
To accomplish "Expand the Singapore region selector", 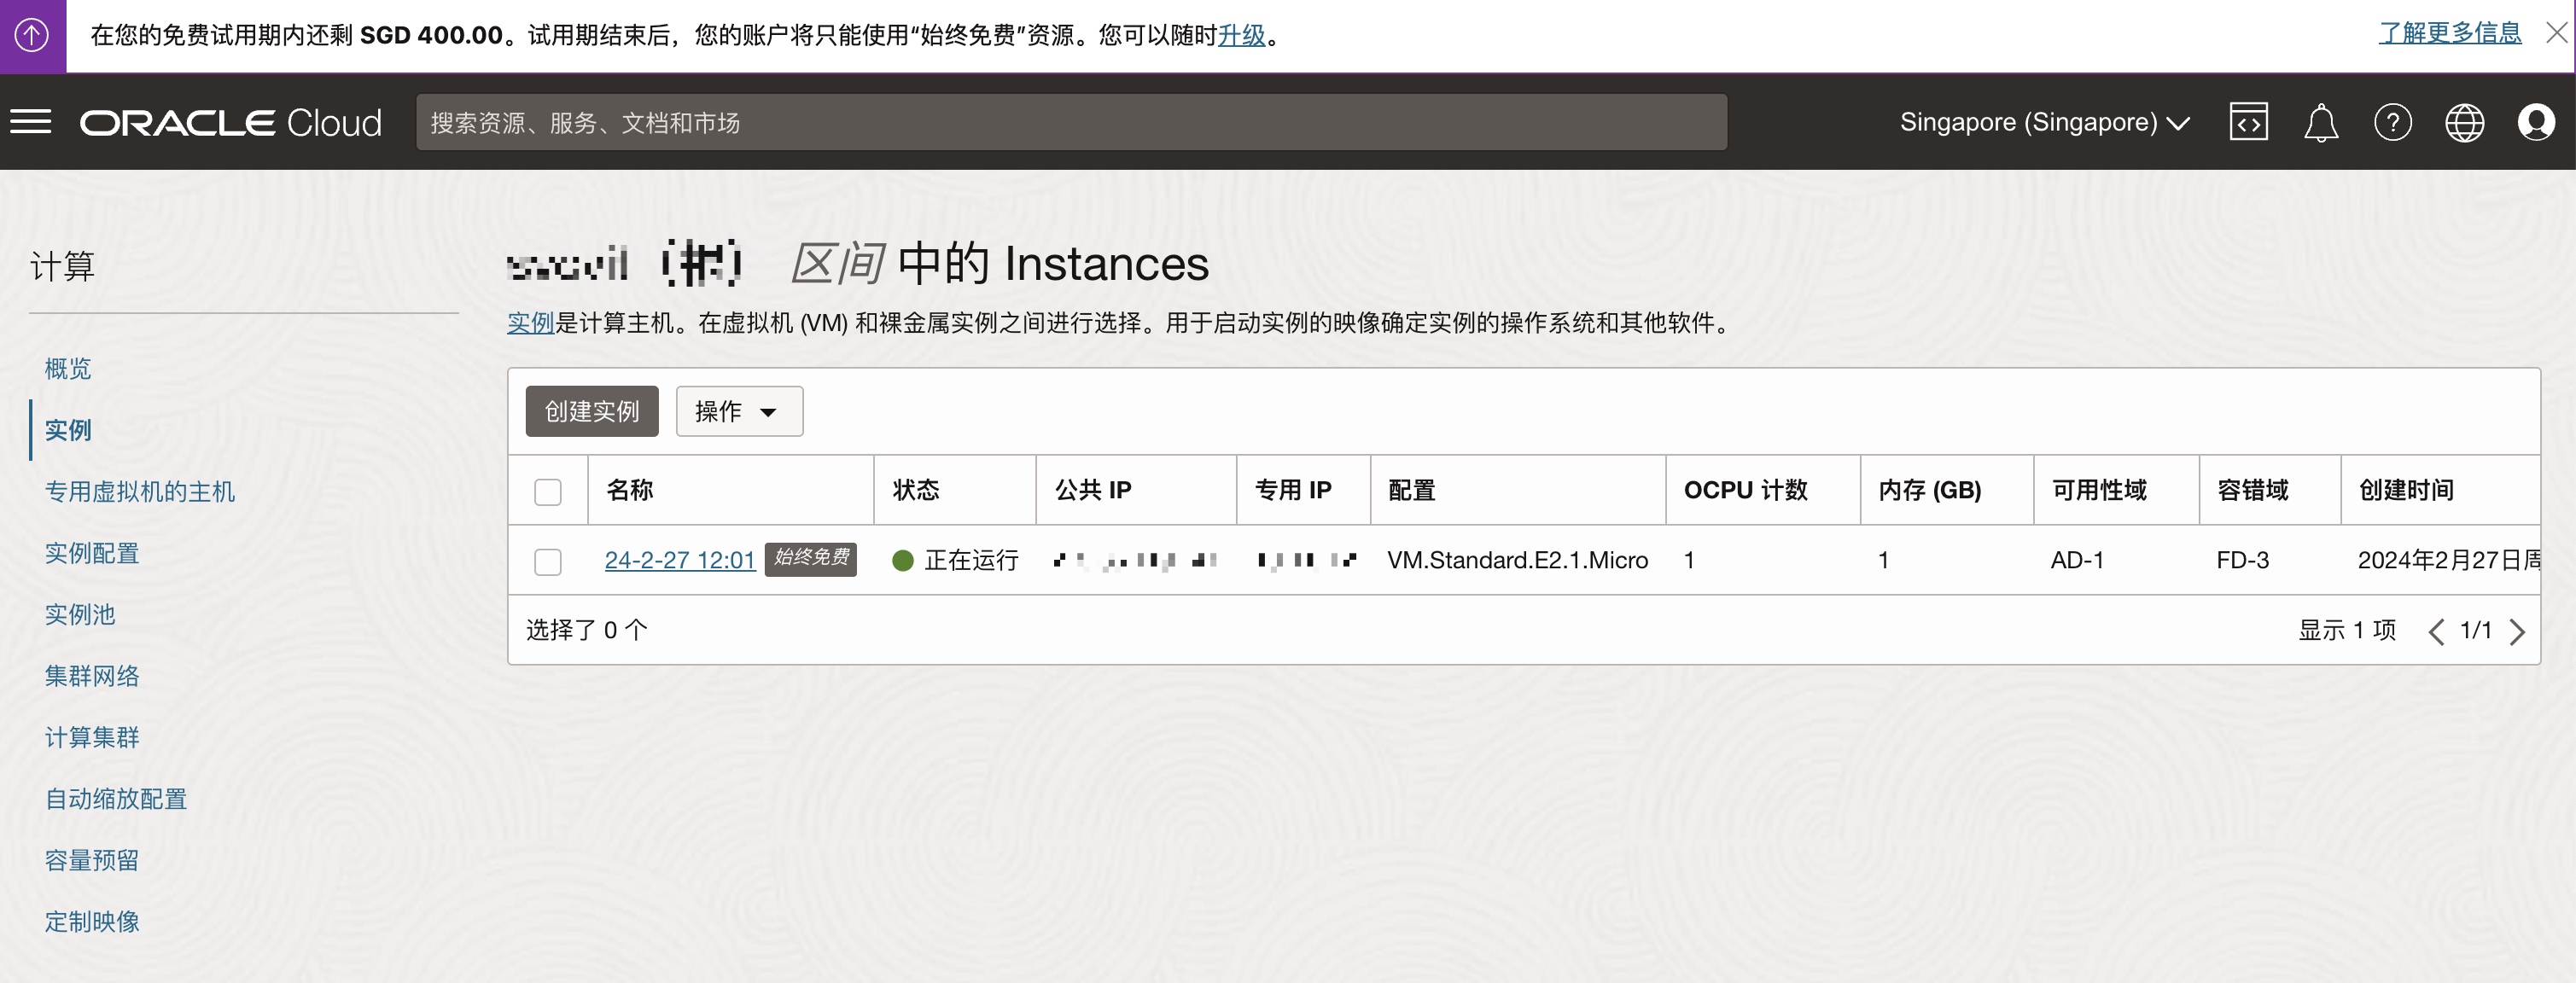I will pyautogui.click(x=2044, y=122).
